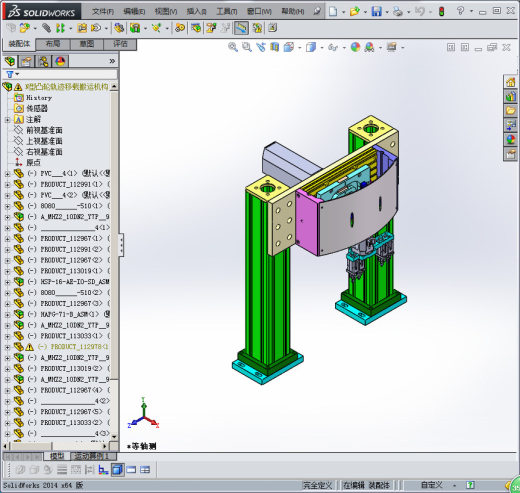This screenshot has width=520, height=493.
Task: Open the display style dropdown arrow
Action: tap(322, 48)
